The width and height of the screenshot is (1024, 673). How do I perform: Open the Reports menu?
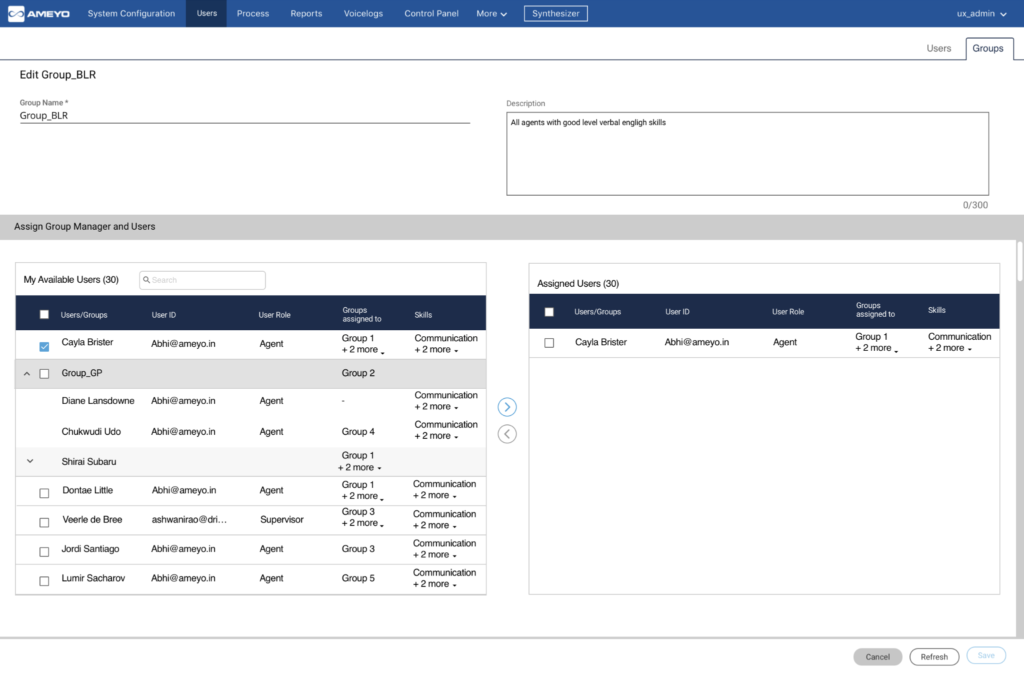[x=306, y=14]
